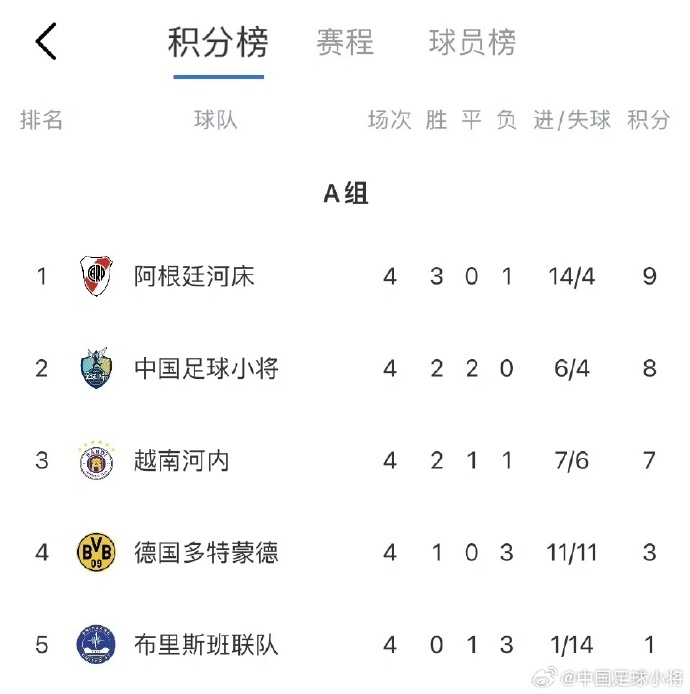Open 阿根廷河床 team page

(194, 276)
